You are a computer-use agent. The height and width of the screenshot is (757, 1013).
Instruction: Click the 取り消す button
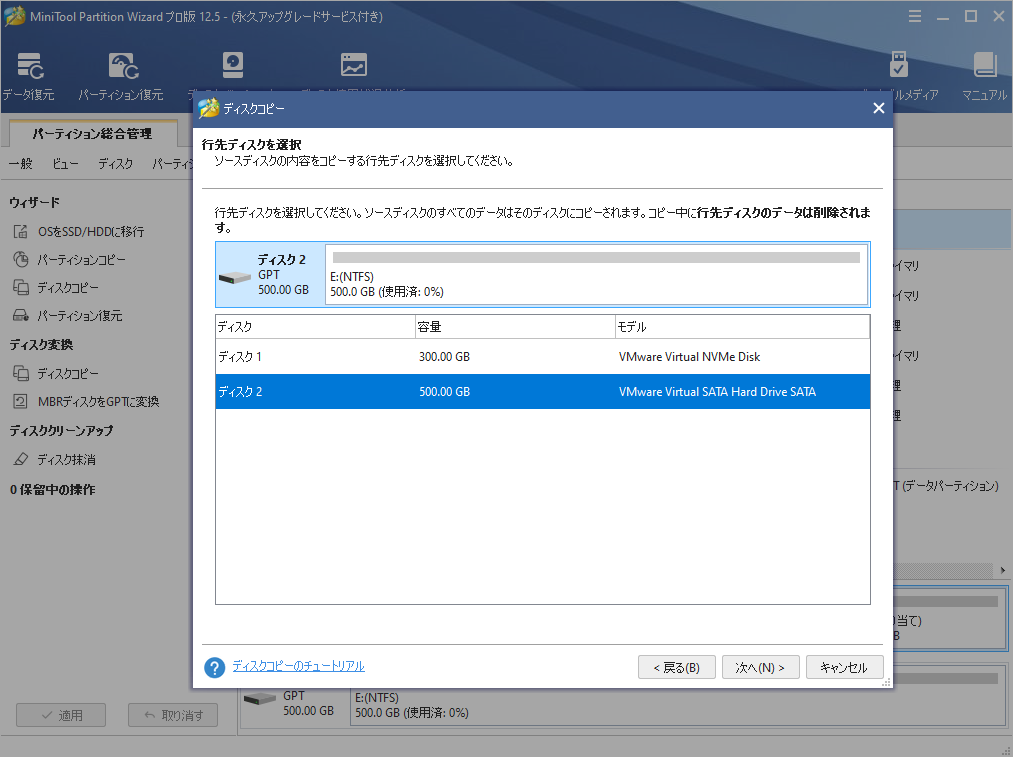click(x=172, y=715)
